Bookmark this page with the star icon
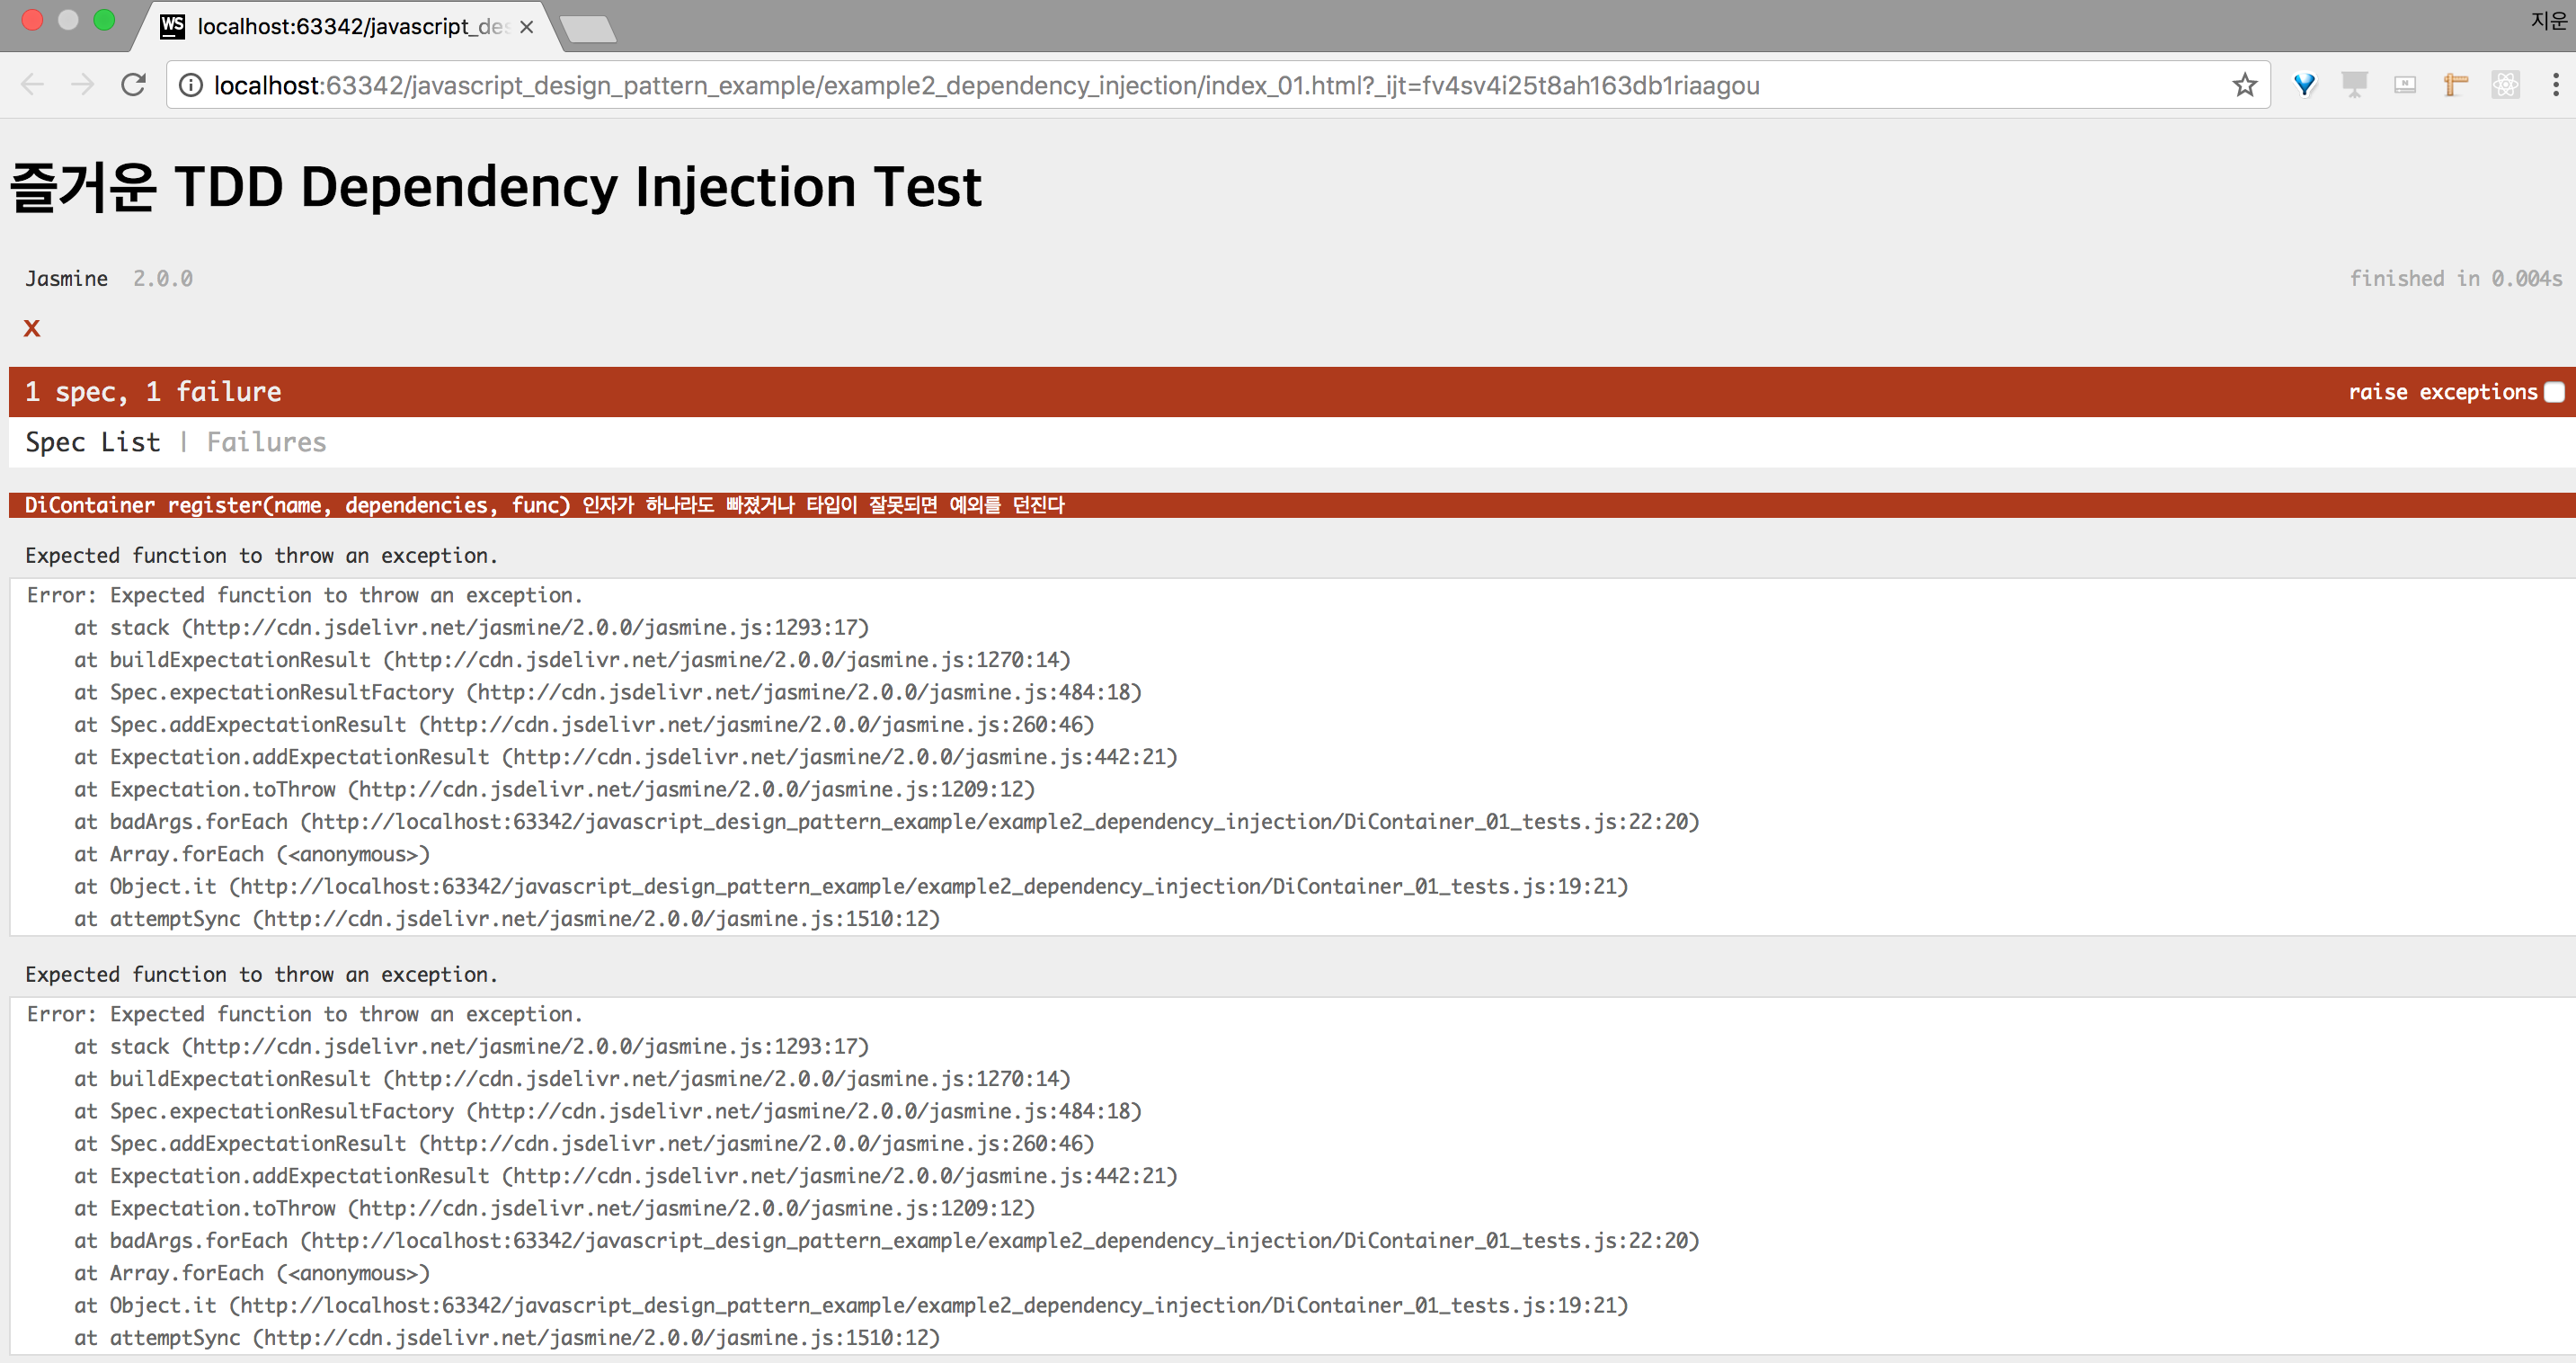This screenshot has height=1363, width=2576. (2244, 85)
